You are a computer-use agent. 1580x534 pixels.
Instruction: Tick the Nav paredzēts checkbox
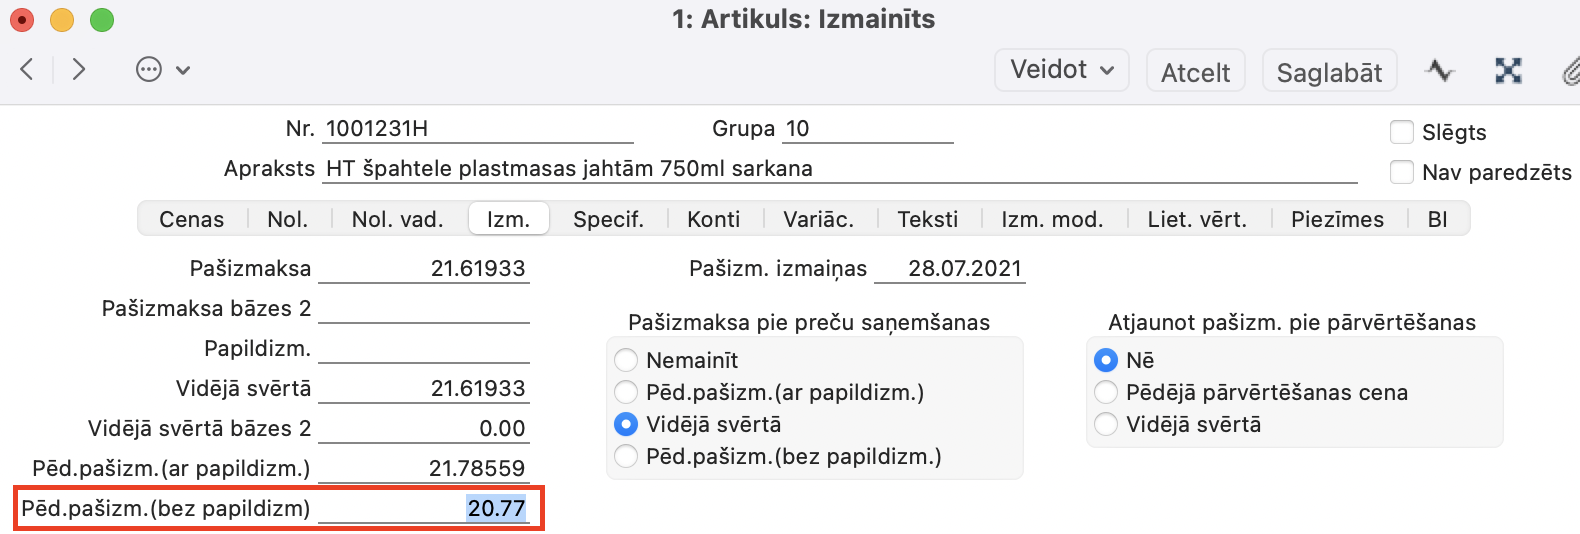[x=1402, y=172]
